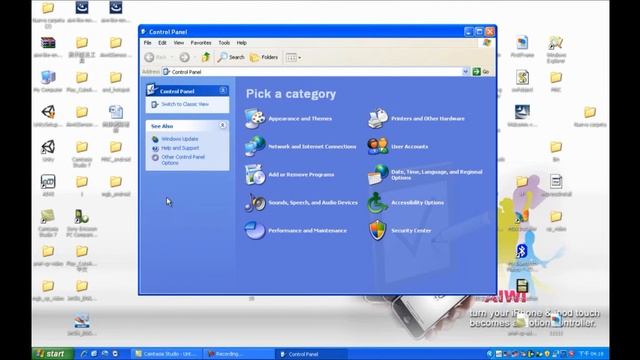Click the Control Panel taskbar button
Screen dimensions: 640x360
pos(311,354)
